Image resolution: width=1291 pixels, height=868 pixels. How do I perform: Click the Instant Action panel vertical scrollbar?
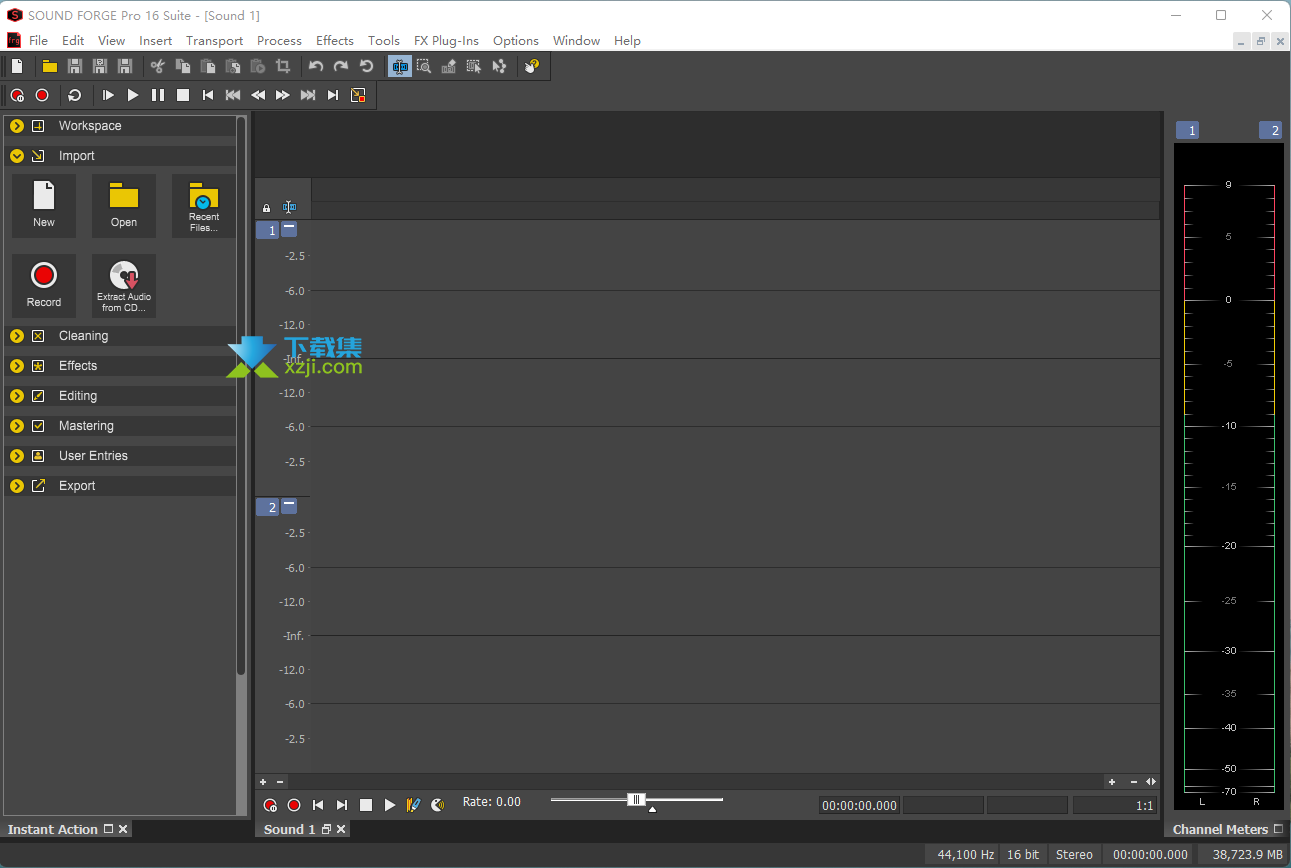(241, 397)
